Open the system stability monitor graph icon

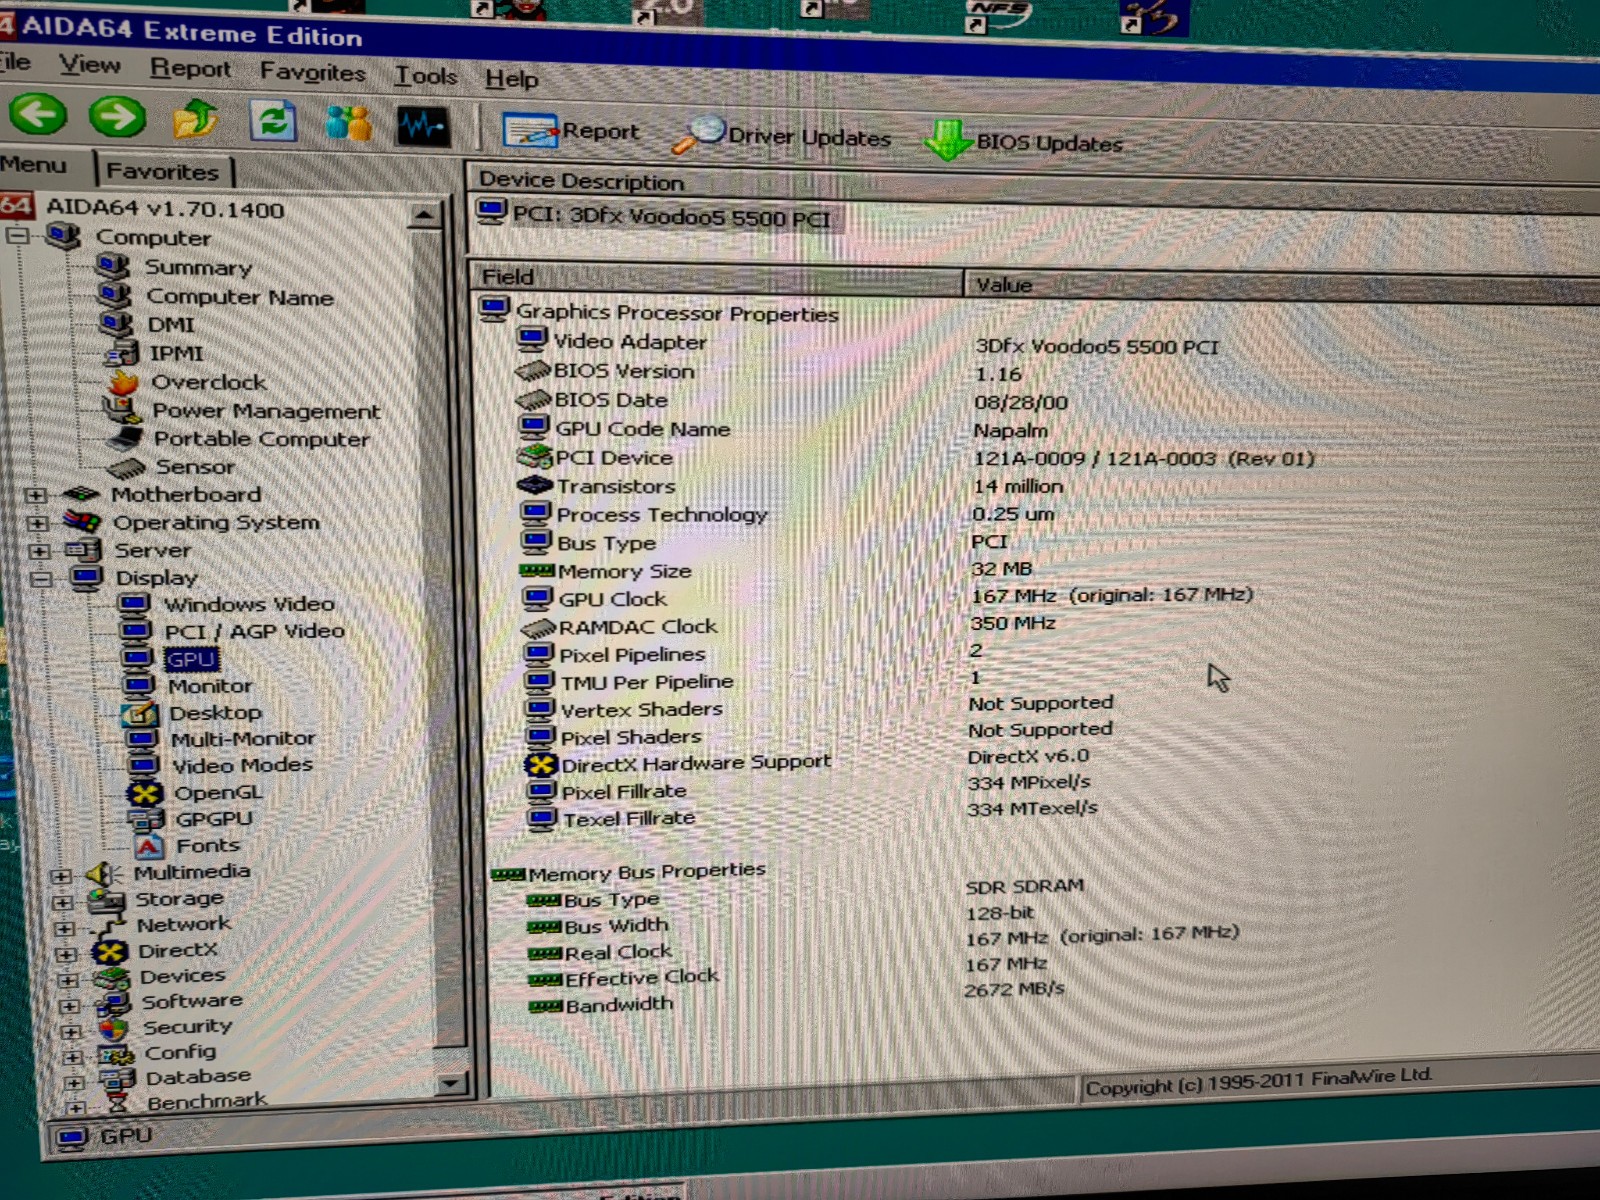pos(423,126)
